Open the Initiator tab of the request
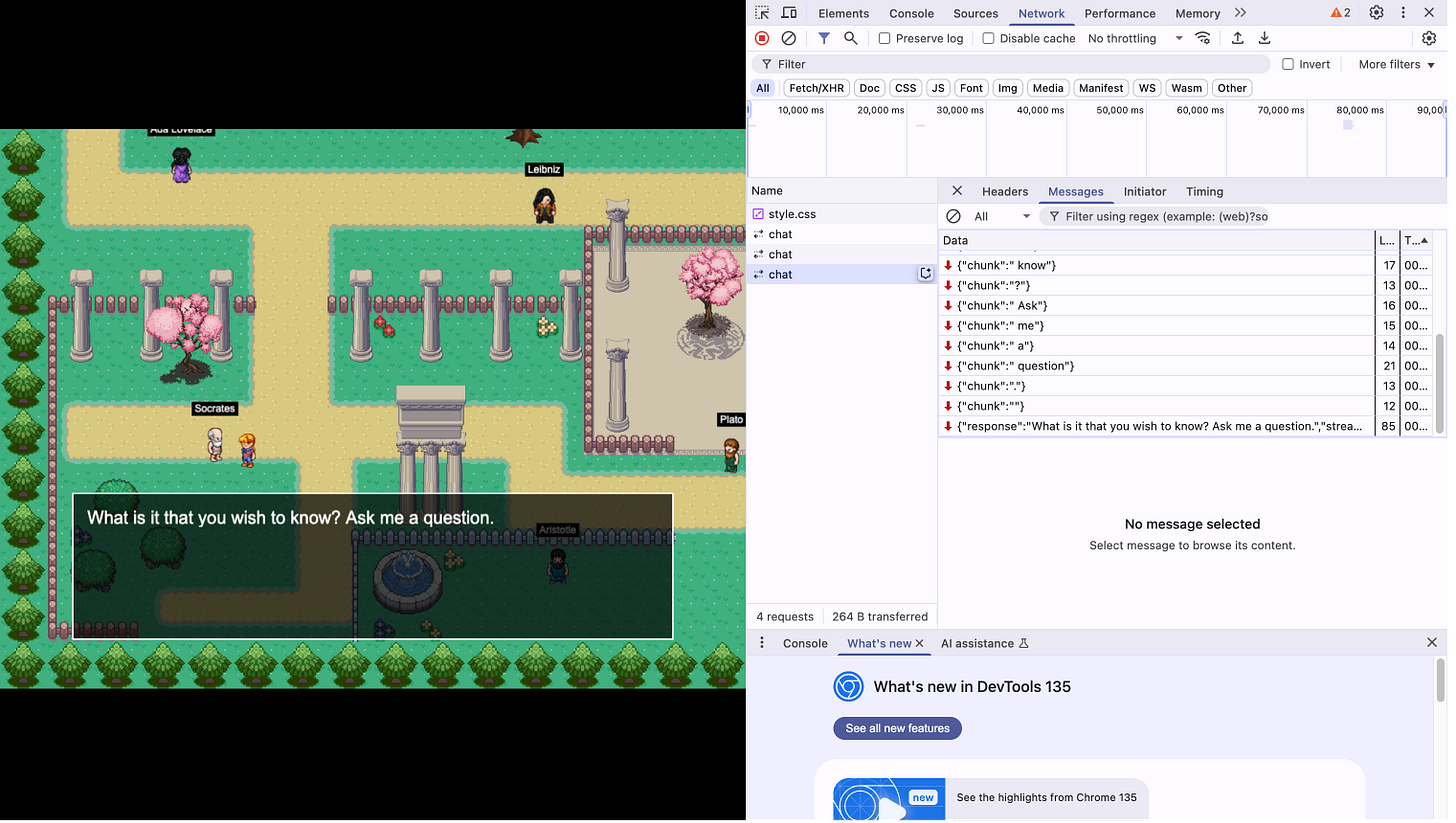The image size is (1456, 823). coord(1145,191)
